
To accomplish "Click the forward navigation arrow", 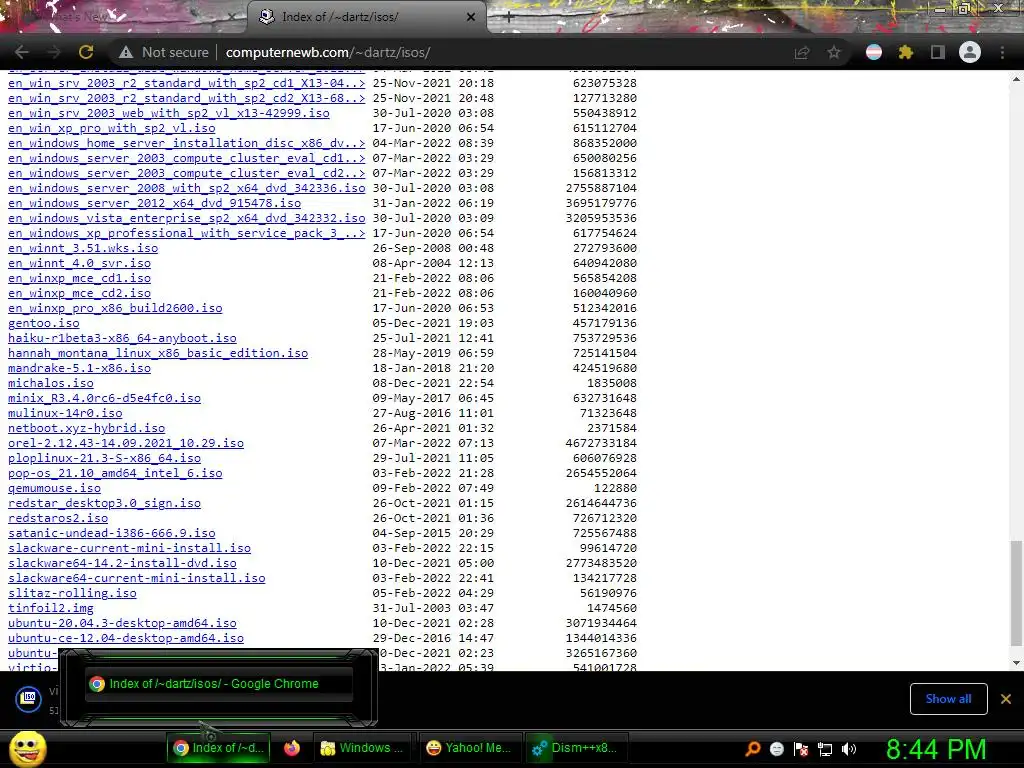I will (x=54, y=52).
